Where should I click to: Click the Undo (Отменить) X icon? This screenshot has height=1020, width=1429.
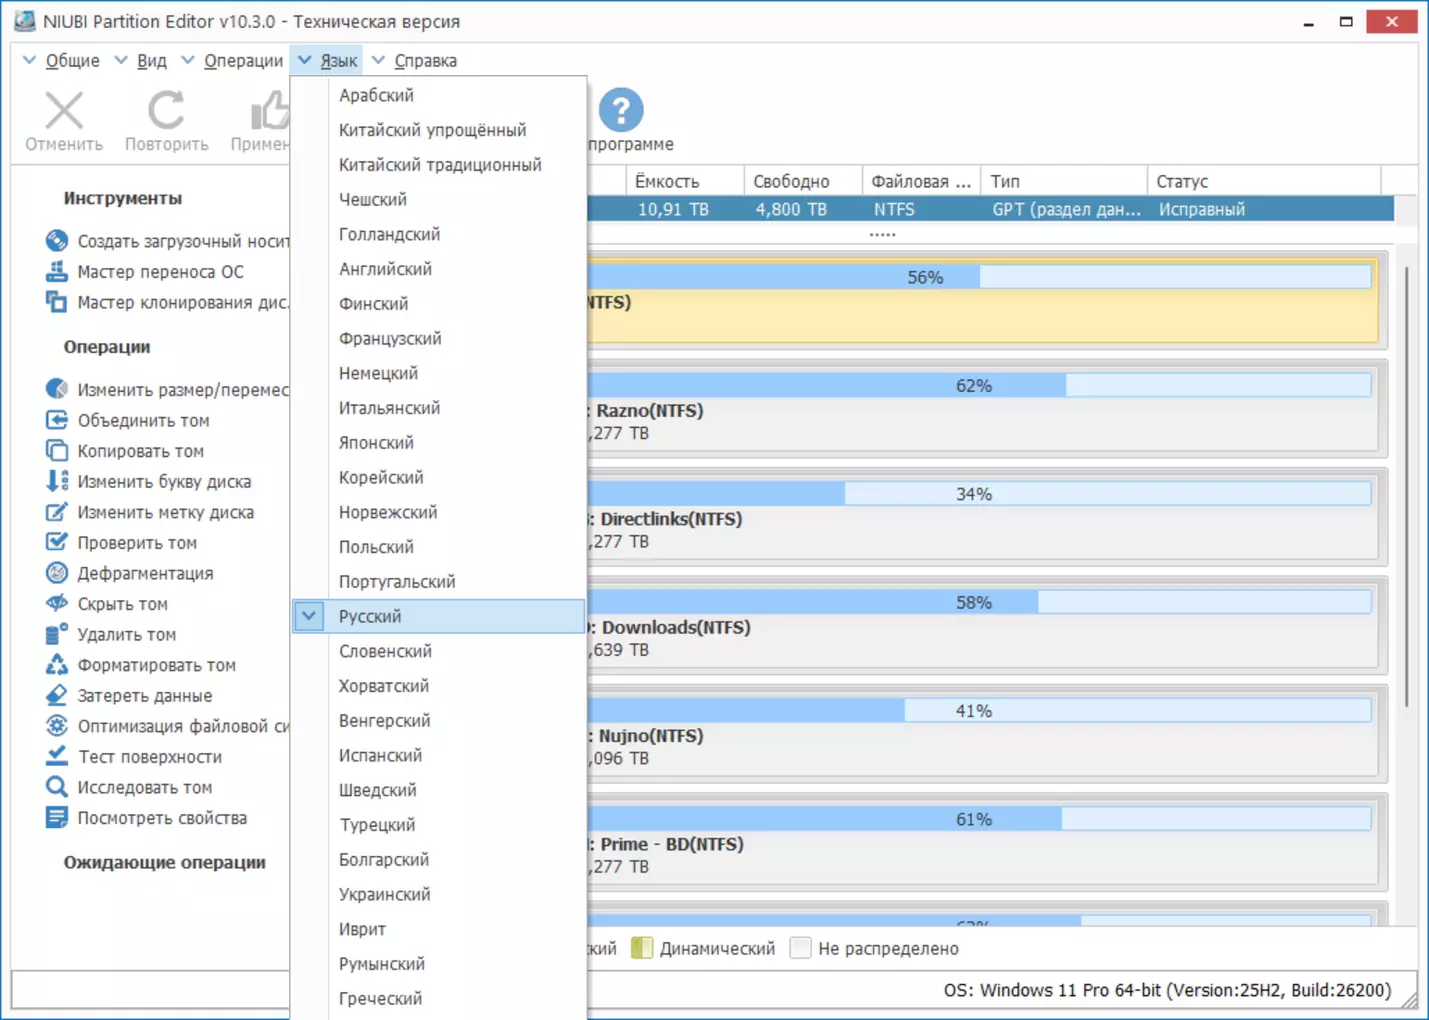click(64, 111)
